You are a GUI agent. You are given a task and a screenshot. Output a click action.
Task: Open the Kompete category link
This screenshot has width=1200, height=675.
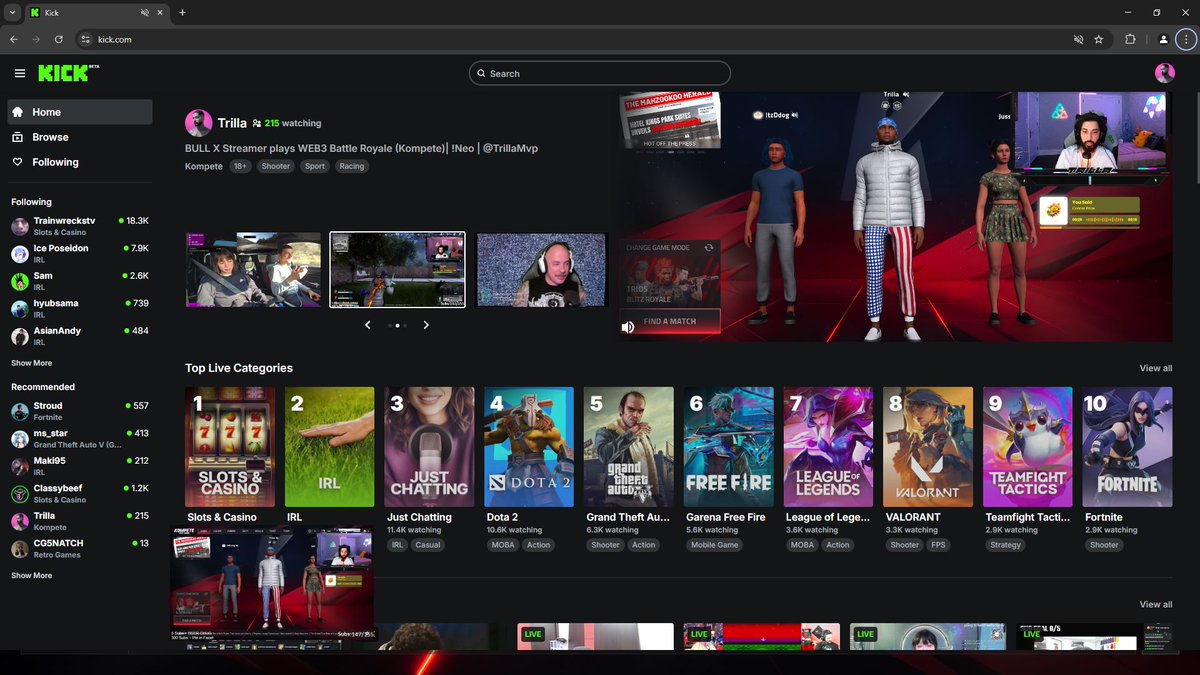[x=204, y=166]
